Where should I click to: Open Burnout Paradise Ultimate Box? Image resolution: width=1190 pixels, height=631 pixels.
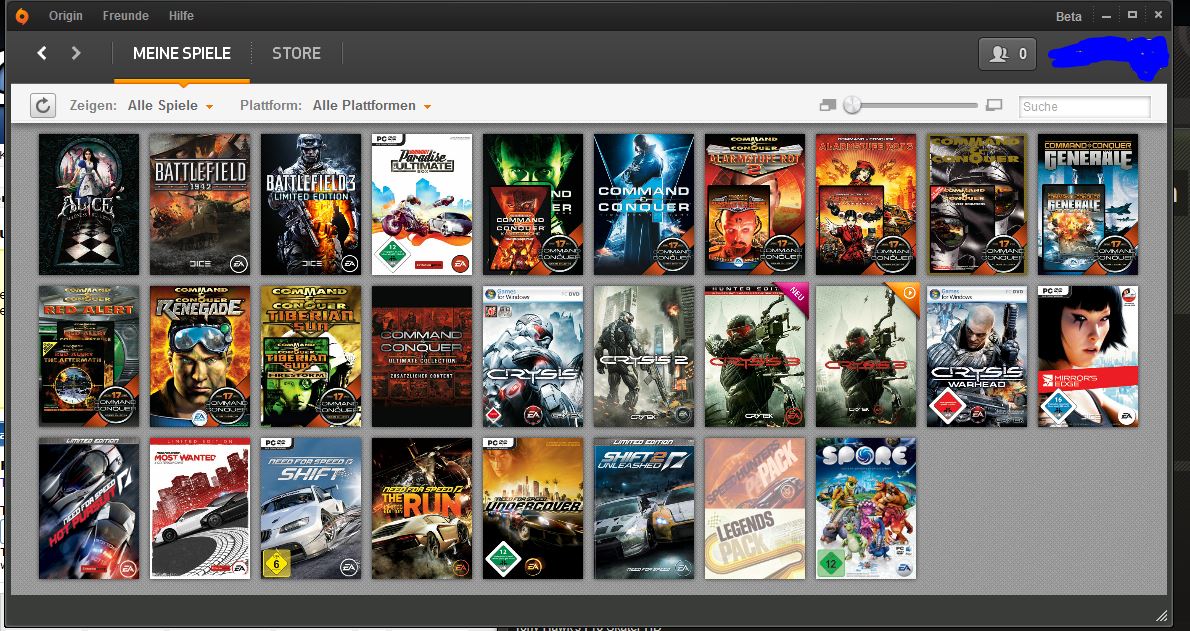click(422, 204)
